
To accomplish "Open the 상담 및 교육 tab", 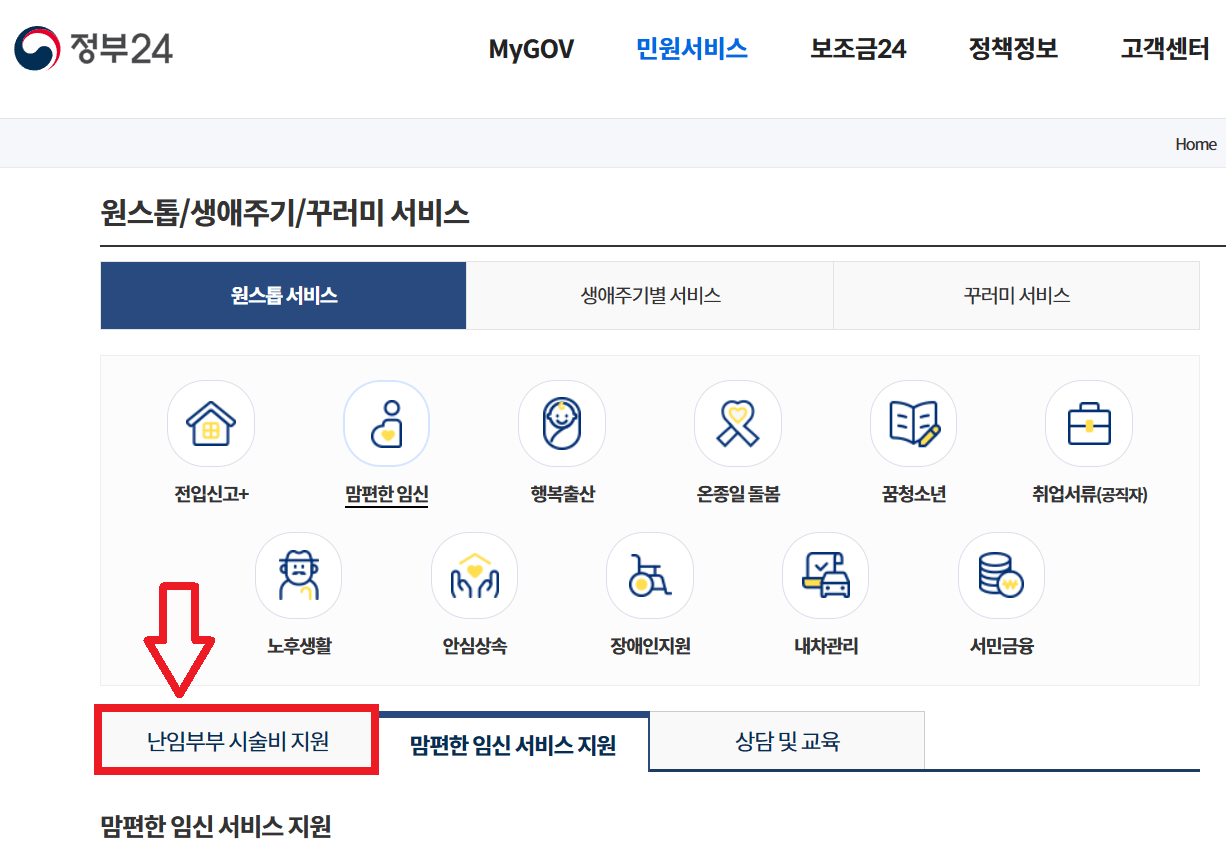I will [x=787, y=741].
